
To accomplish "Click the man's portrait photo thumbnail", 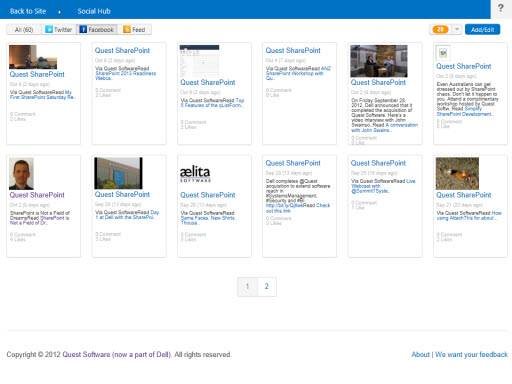I will point(21,173).
